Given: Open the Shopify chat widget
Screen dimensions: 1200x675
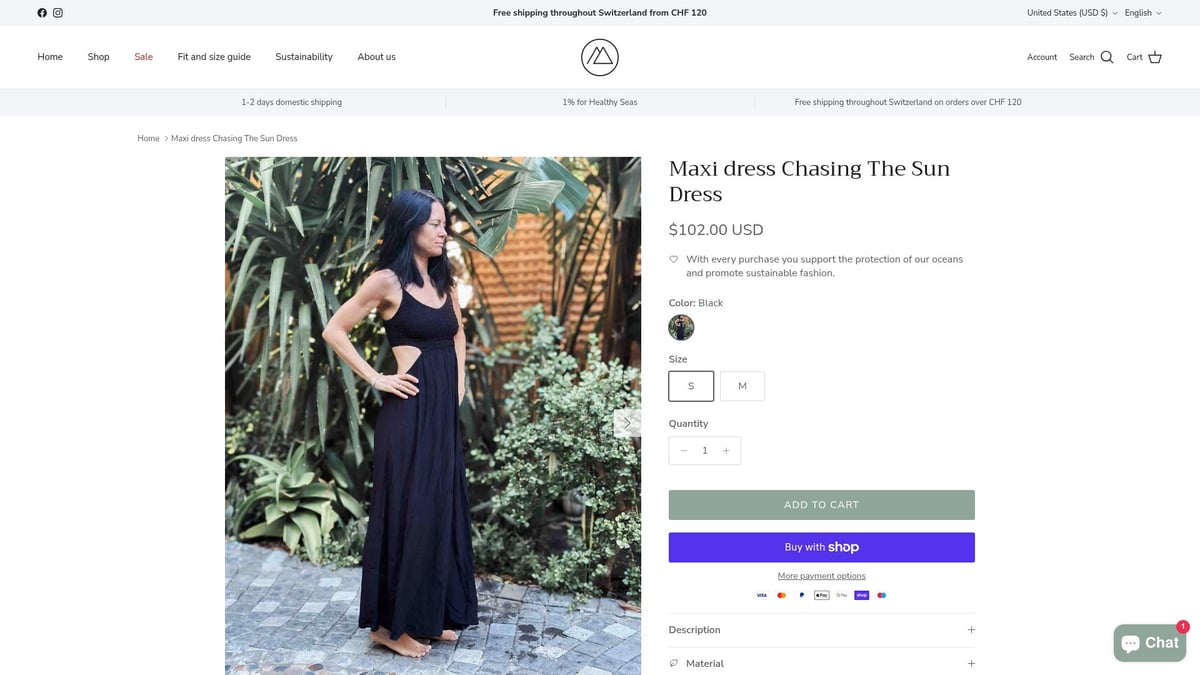Looking at the screenshot, I should 1150,642.
